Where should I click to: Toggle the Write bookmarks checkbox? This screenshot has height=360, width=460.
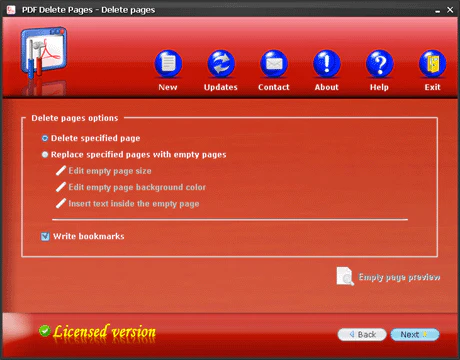[x=45, y=236]
